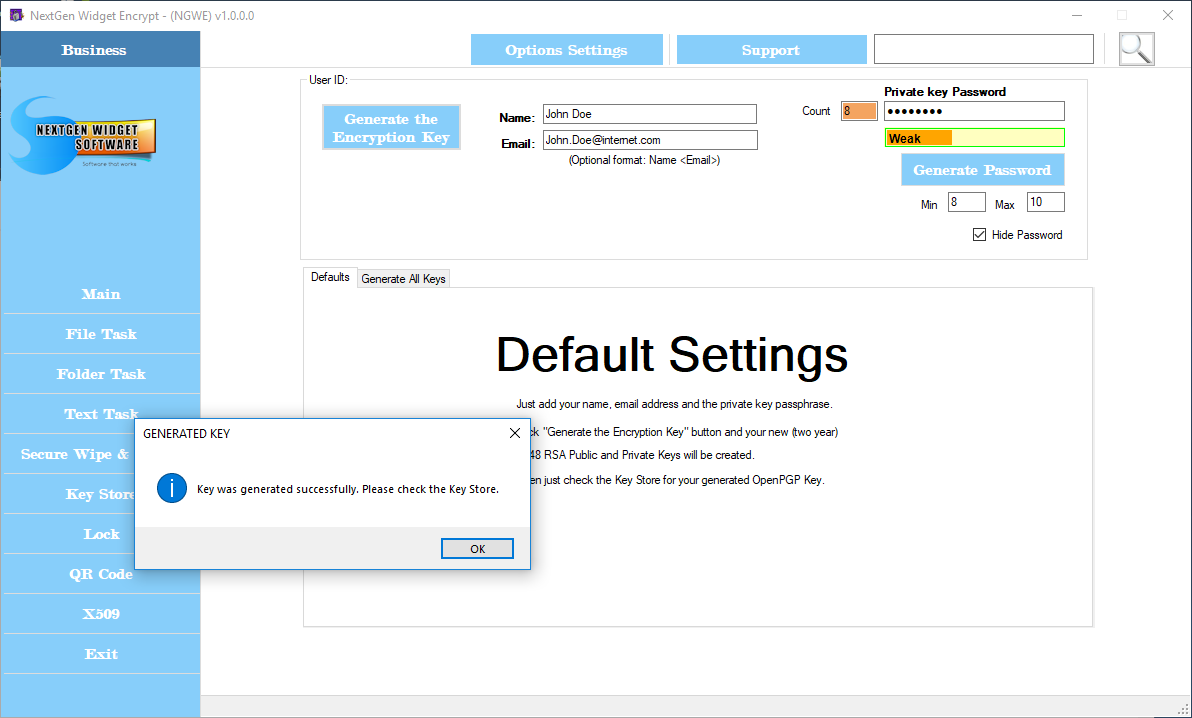Open Folder Task in the sidebar
Viewport: 1192px width, 718px height.
tap(101, 374)
